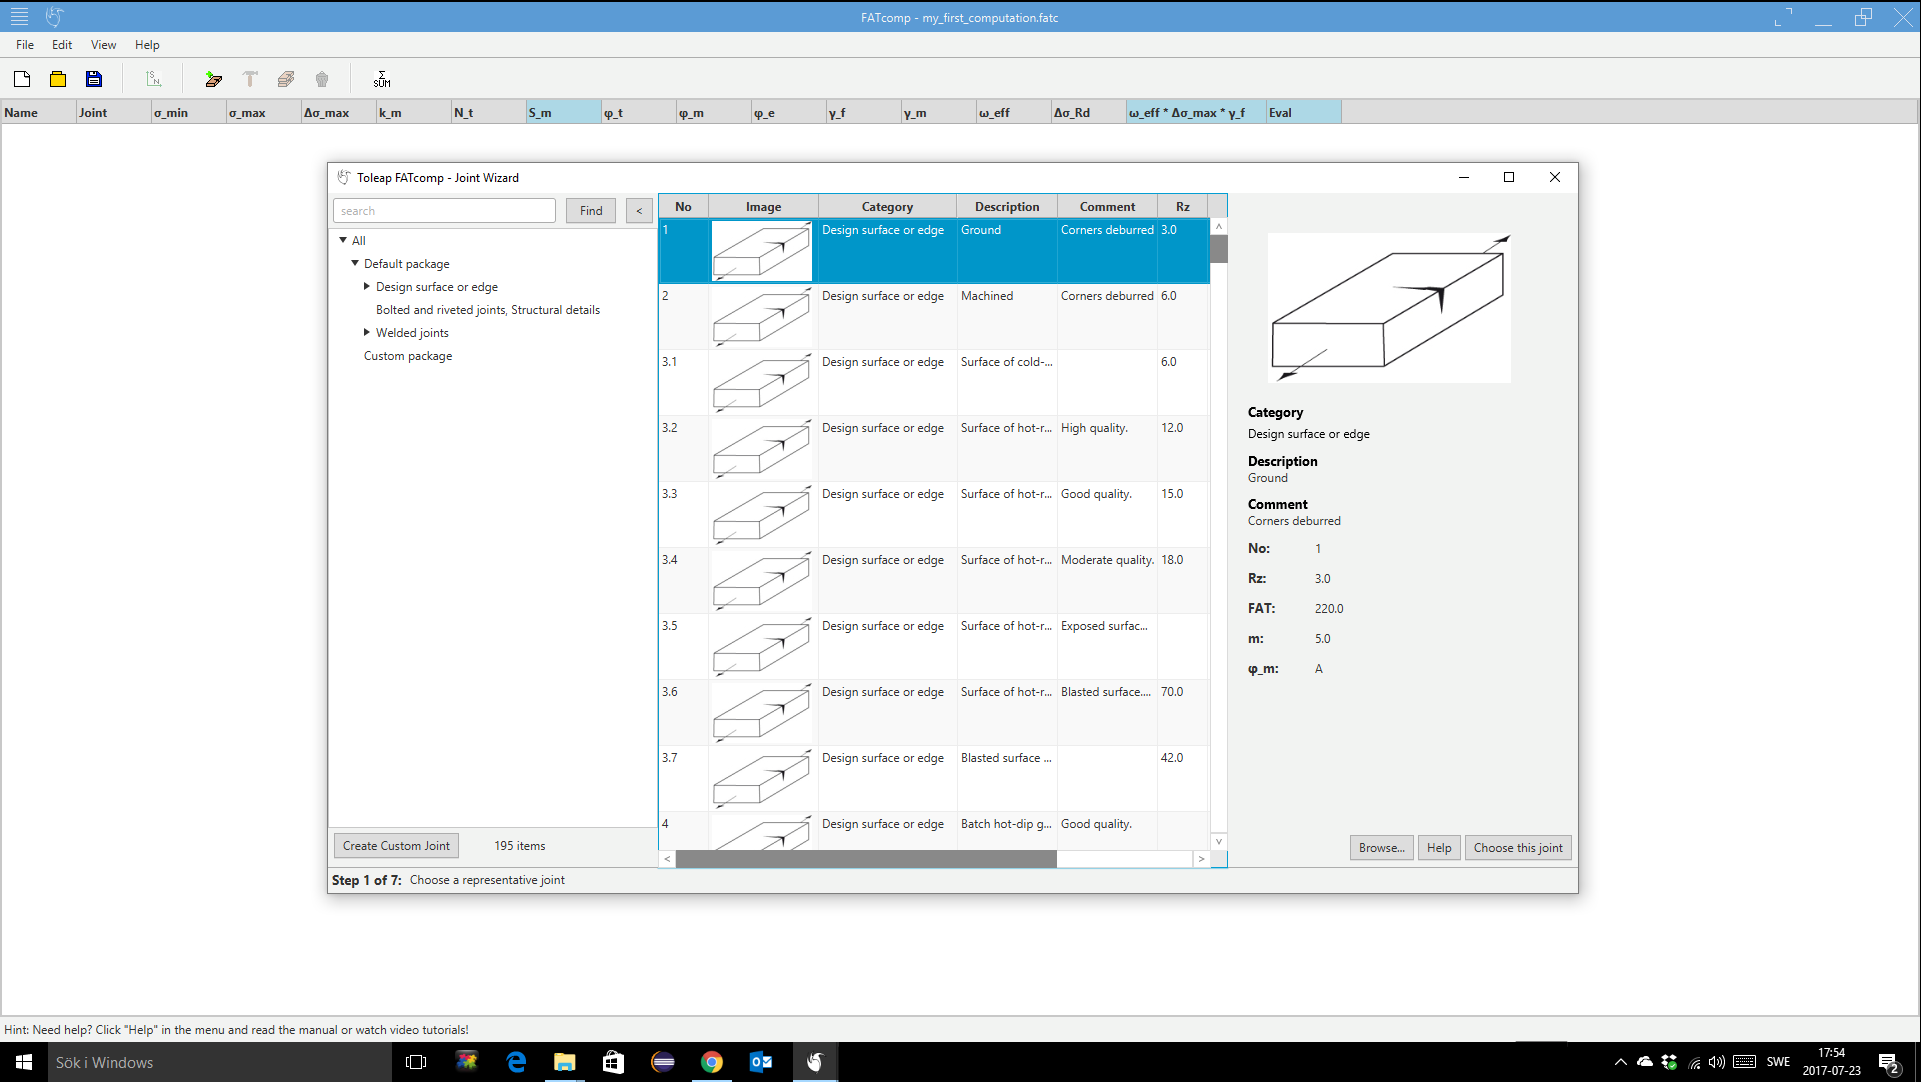Click the Add joint toolbar icon
The height and width of the screenshot is (1082, 1921).
coord(213,79)
